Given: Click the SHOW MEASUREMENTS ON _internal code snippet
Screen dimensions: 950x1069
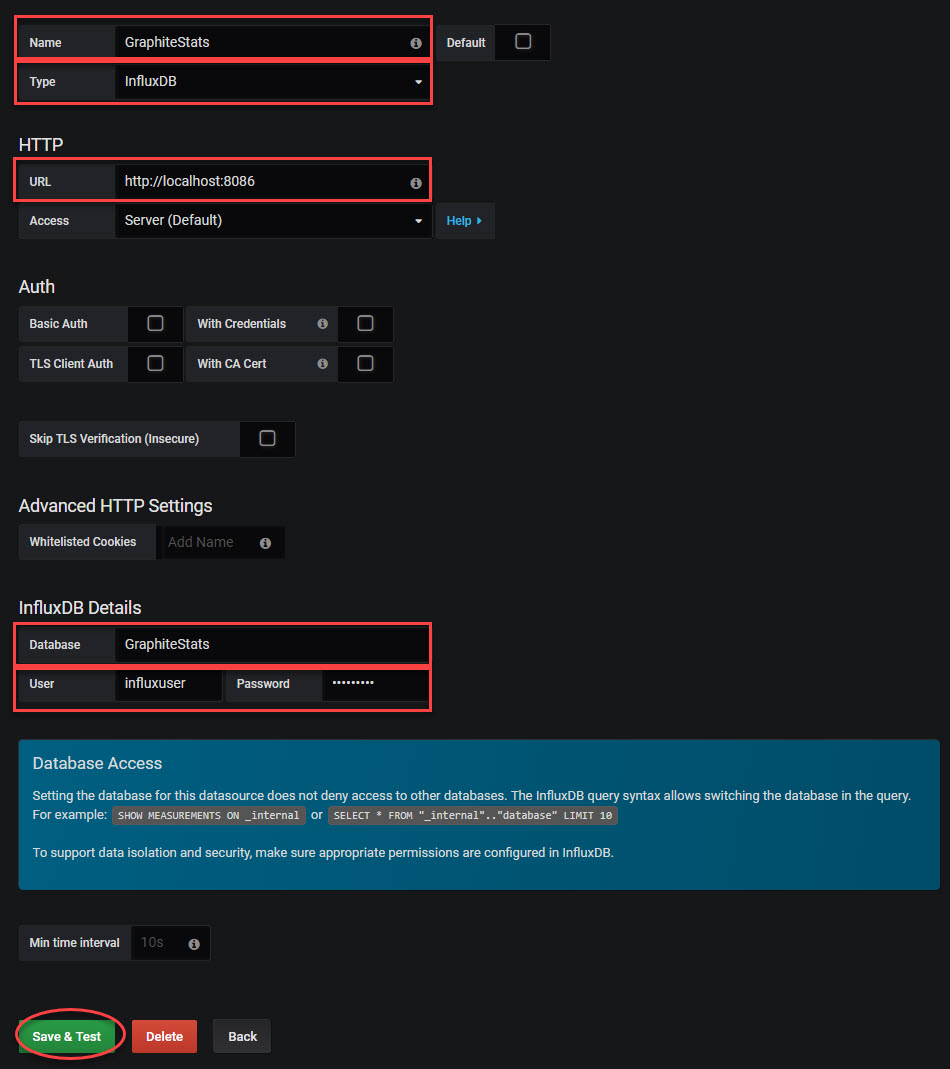Looking at the screenshot, I should tap(209, 815).
